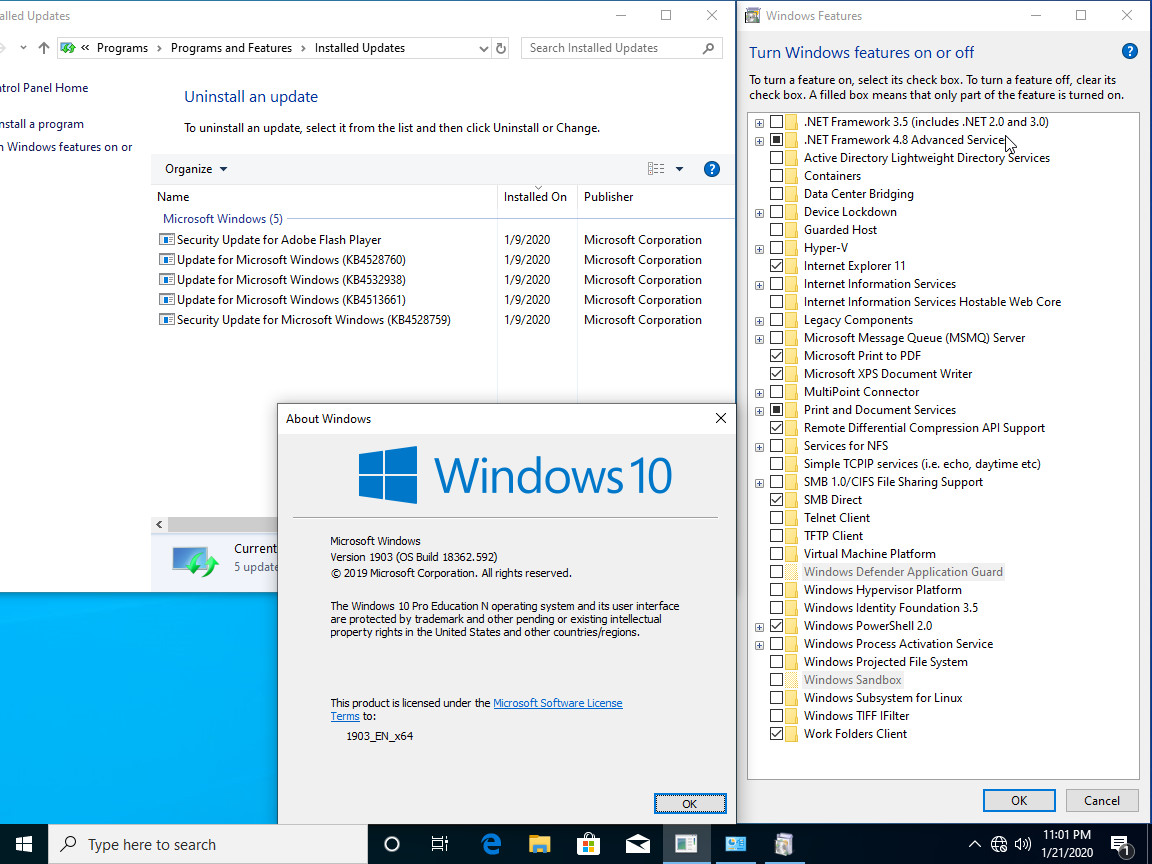Expand Print and Document Services node

click(x=760, y=411)
